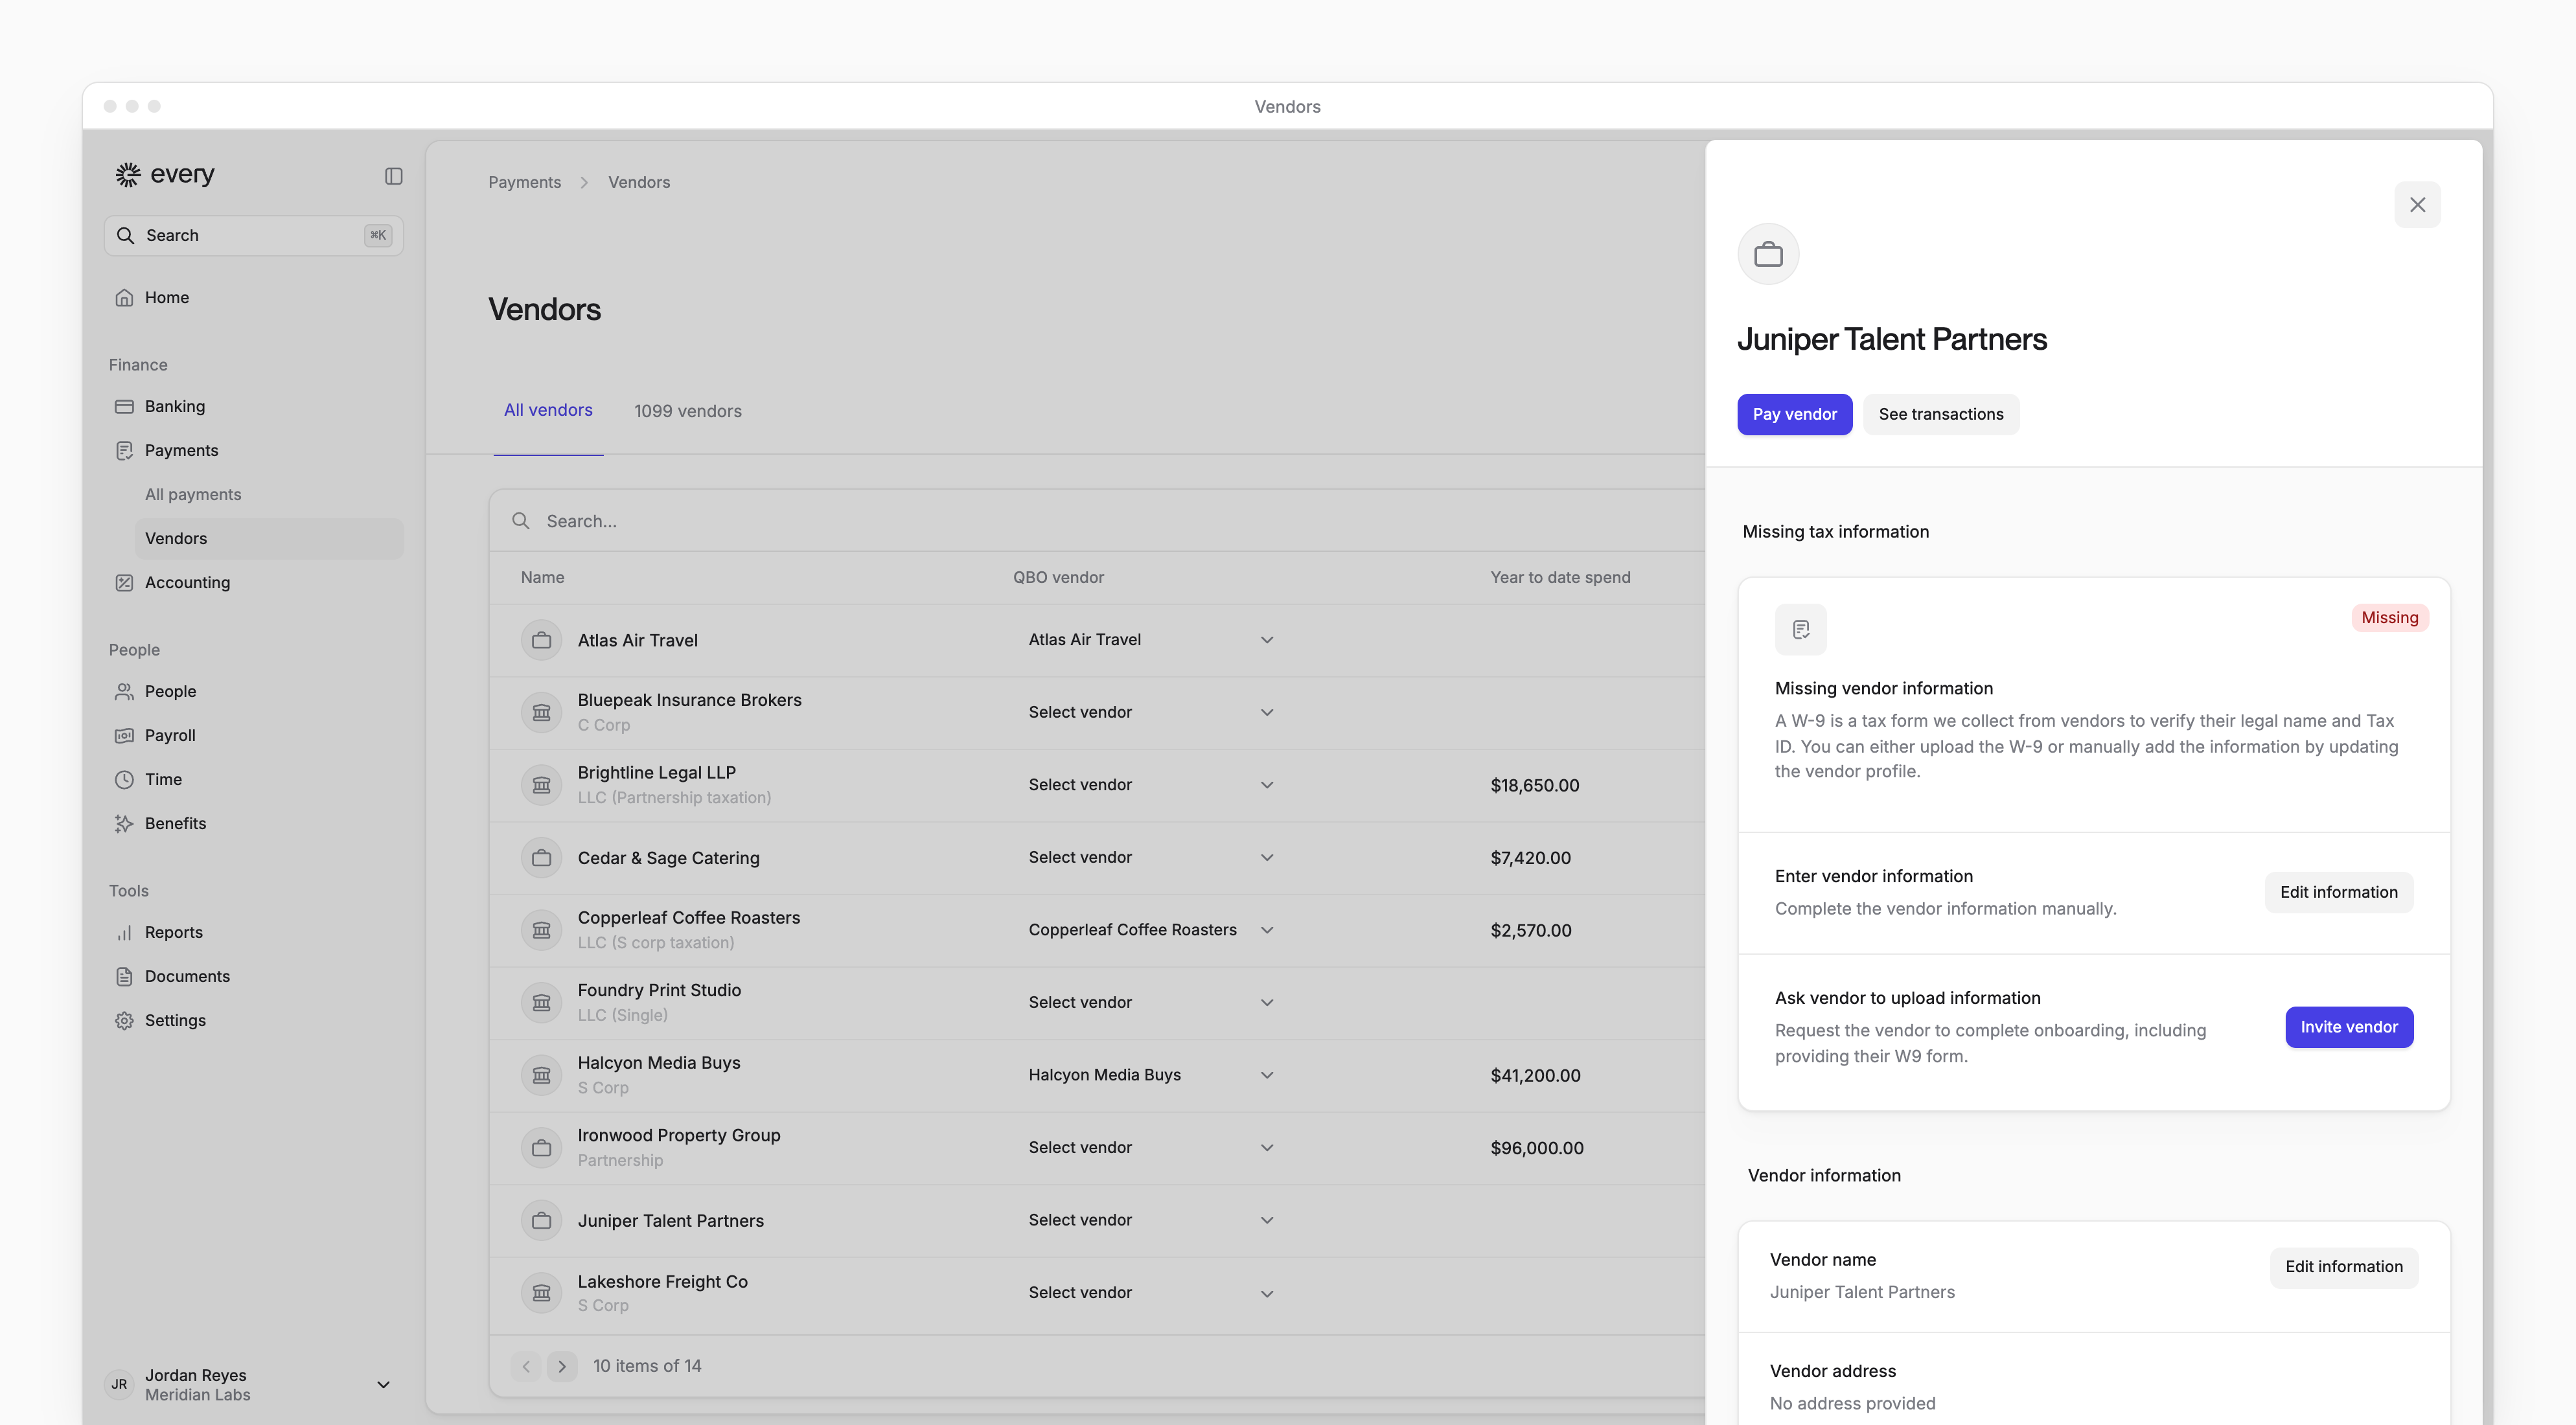Select the Lakeshore Freight Co vendor
Image resolution: width=2576 pixels, height=1425 pixels.
point(1096,1293)
